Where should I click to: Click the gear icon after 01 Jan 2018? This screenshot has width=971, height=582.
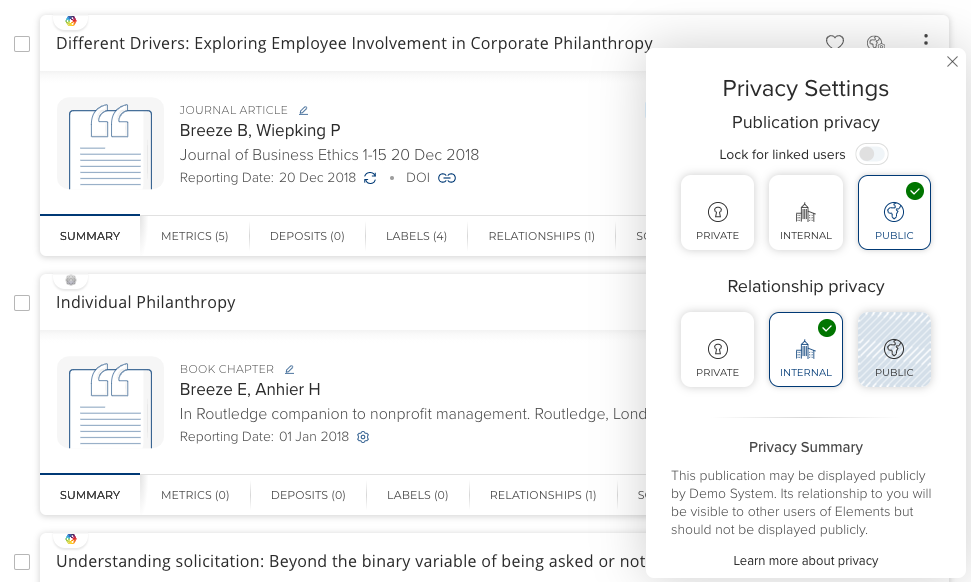coord(363,437)
